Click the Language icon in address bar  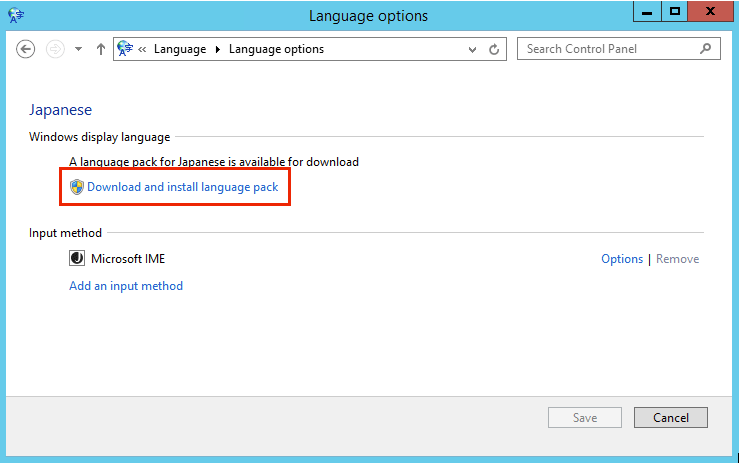pyautogui.click(x=125, y=49)
